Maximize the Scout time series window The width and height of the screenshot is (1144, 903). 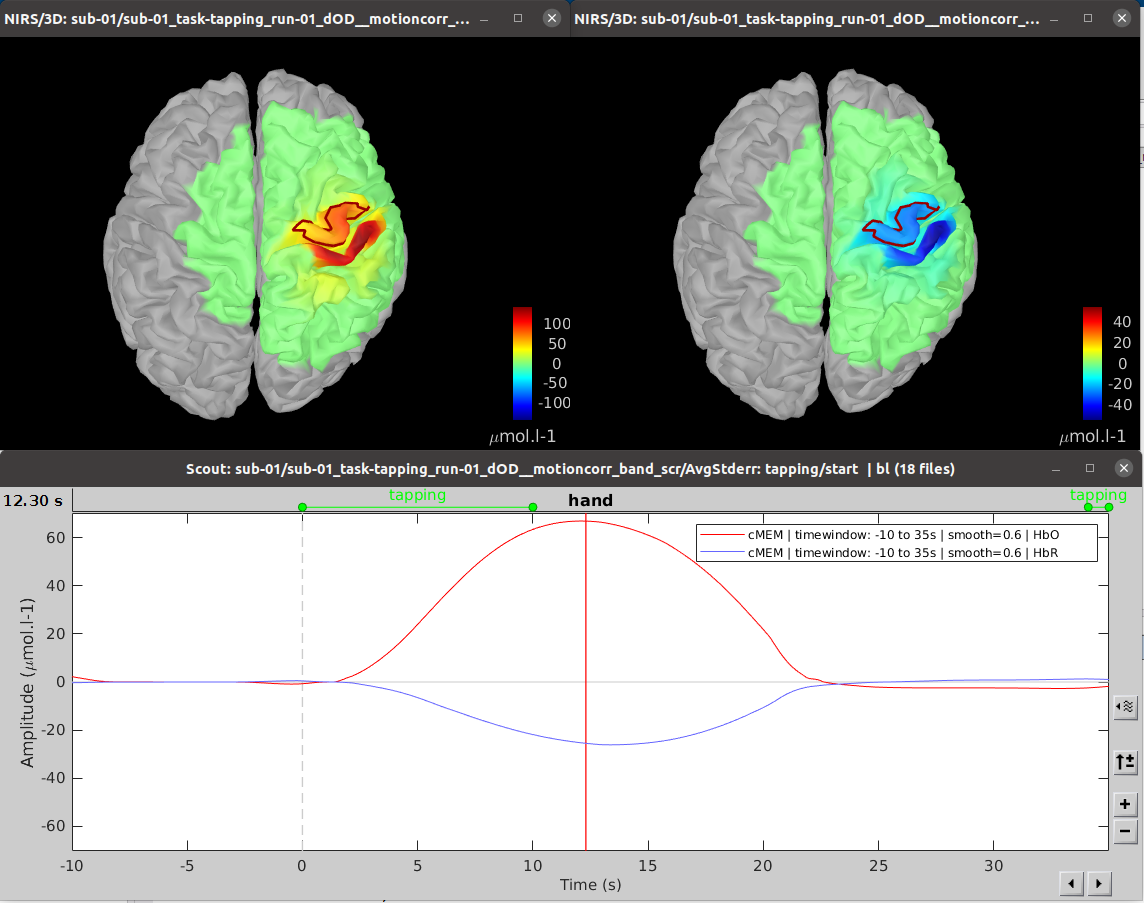pyautogui.click(x=1089, y=468)
